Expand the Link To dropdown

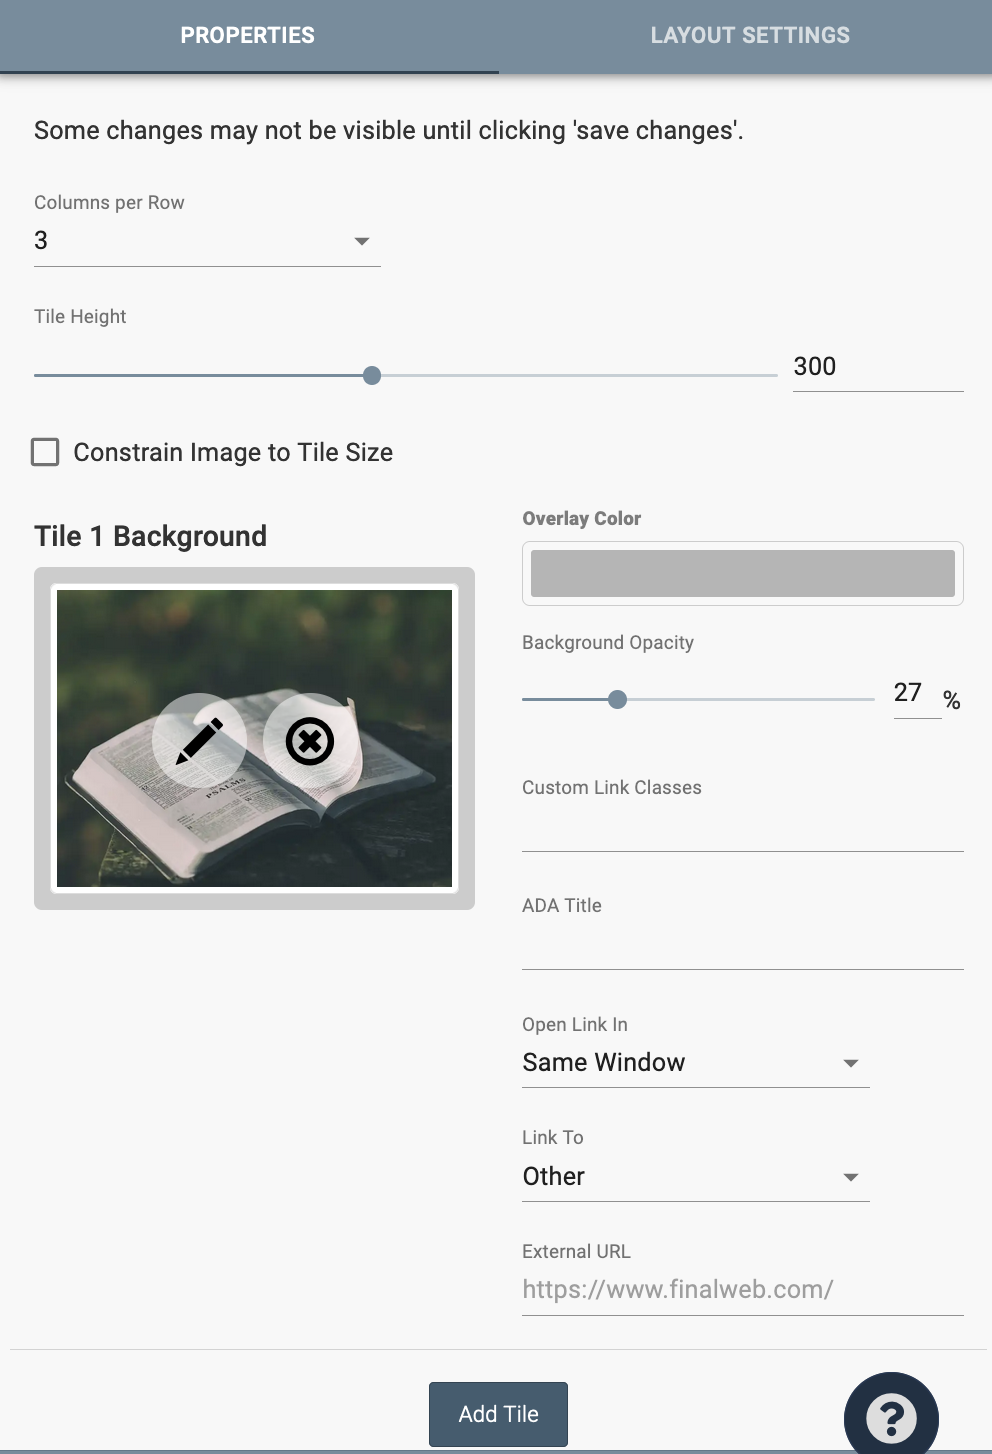pos(695,1177)
